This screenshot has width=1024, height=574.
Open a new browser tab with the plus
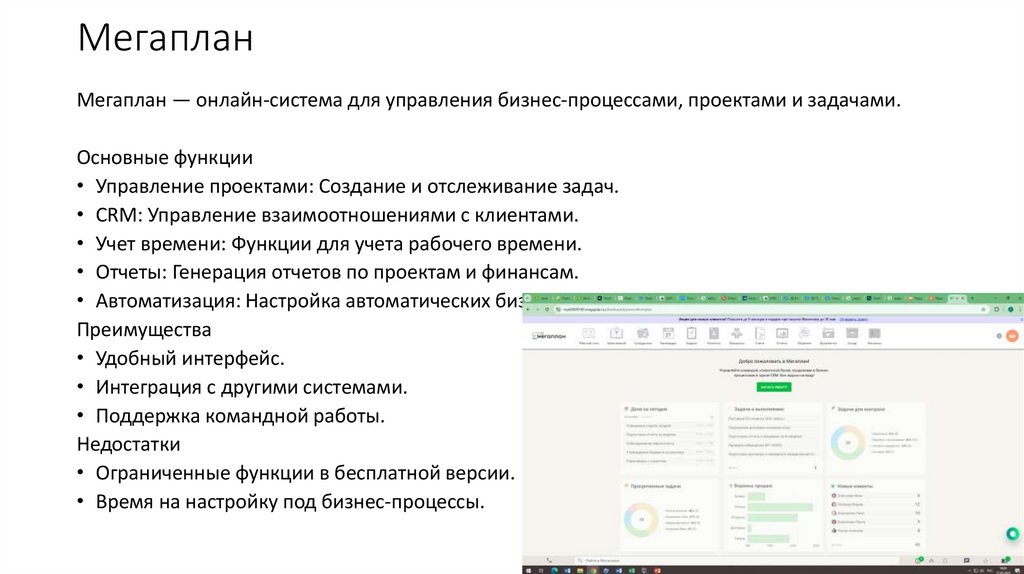pos(972,298)
